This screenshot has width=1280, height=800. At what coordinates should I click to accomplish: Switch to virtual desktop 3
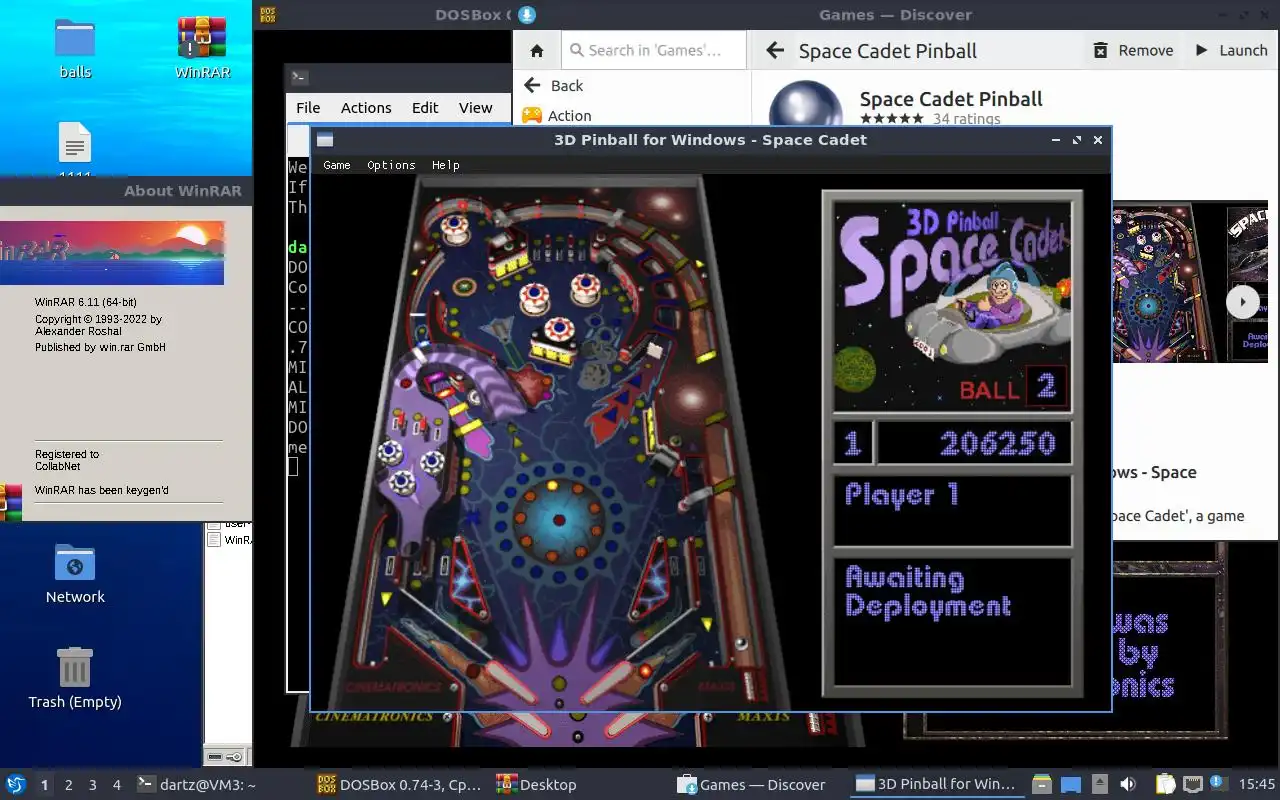93,785
